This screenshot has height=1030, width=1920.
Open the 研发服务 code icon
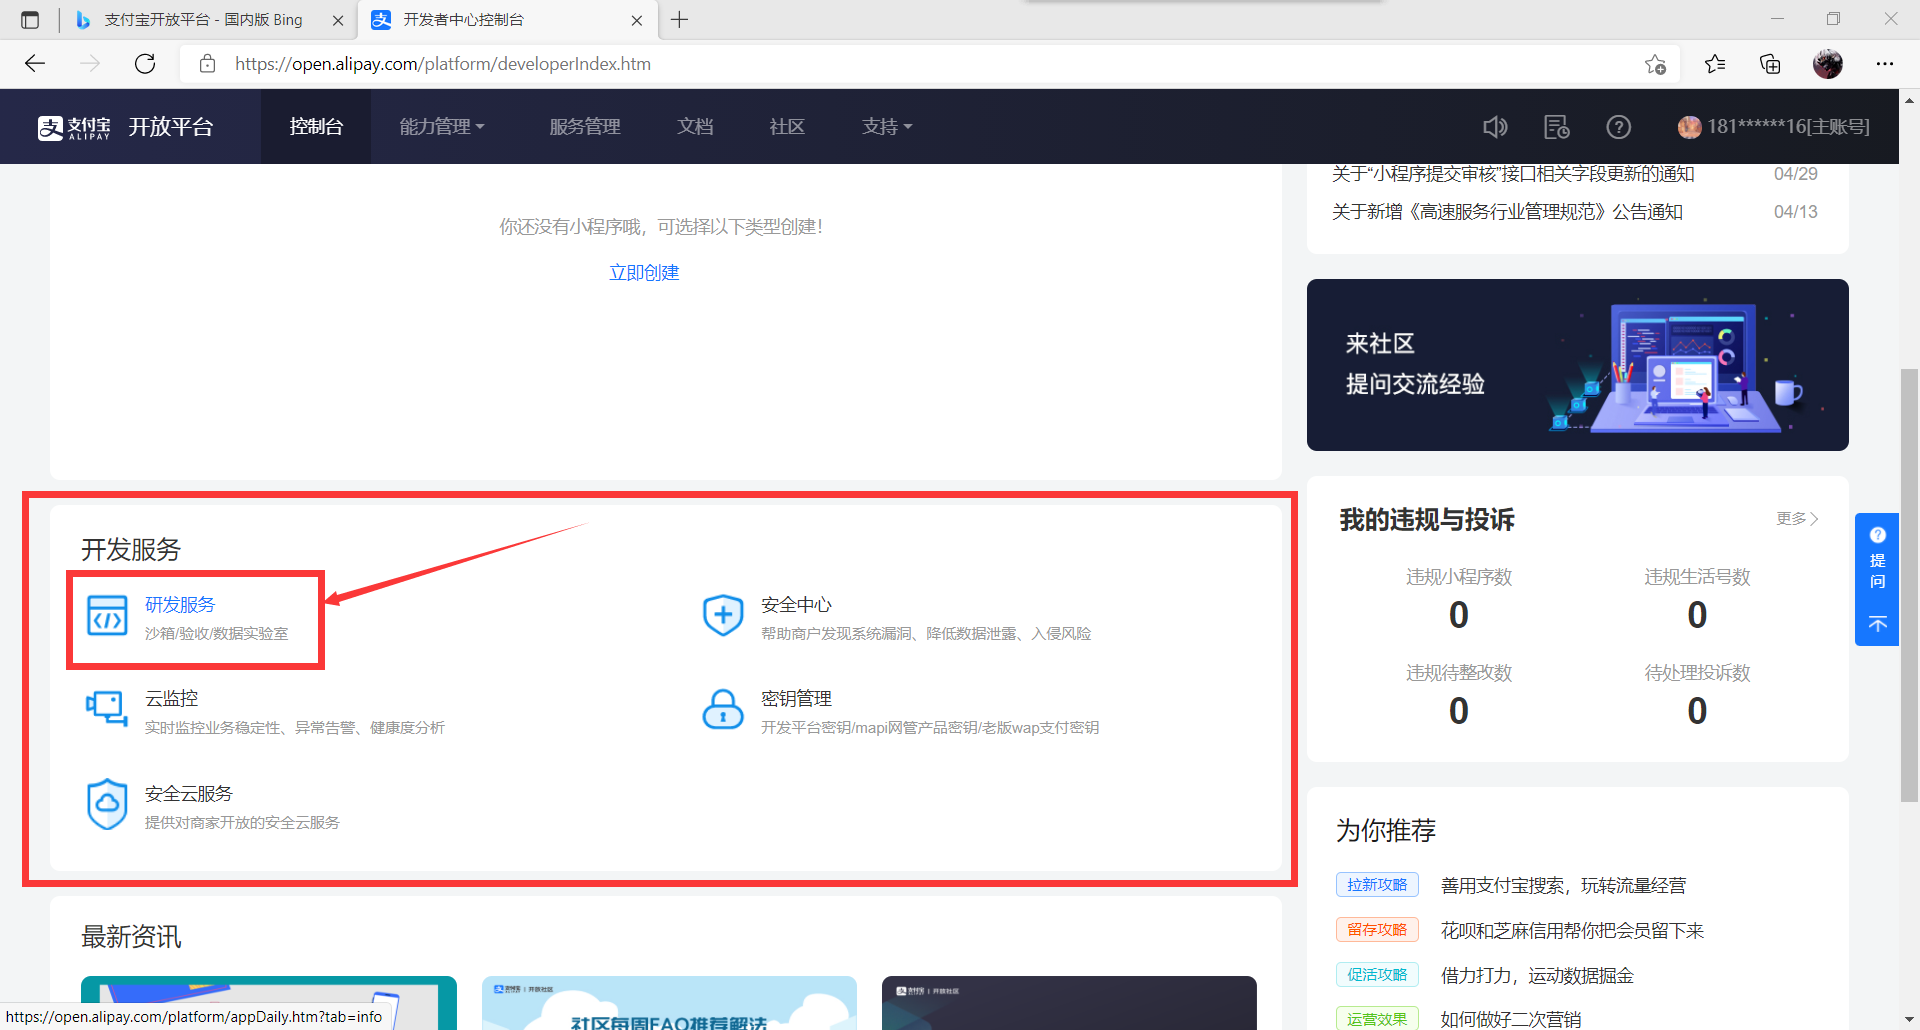pos(107,615)
